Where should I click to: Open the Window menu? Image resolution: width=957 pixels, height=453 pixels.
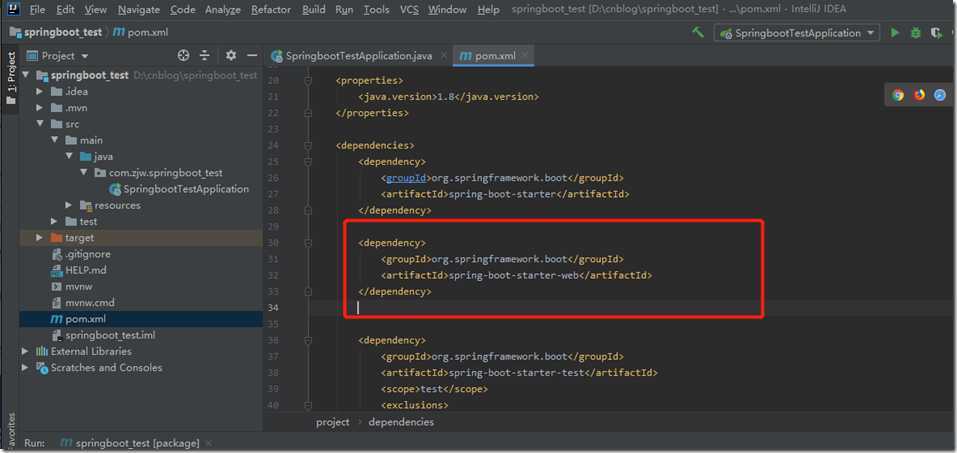[x=448, y=10]
